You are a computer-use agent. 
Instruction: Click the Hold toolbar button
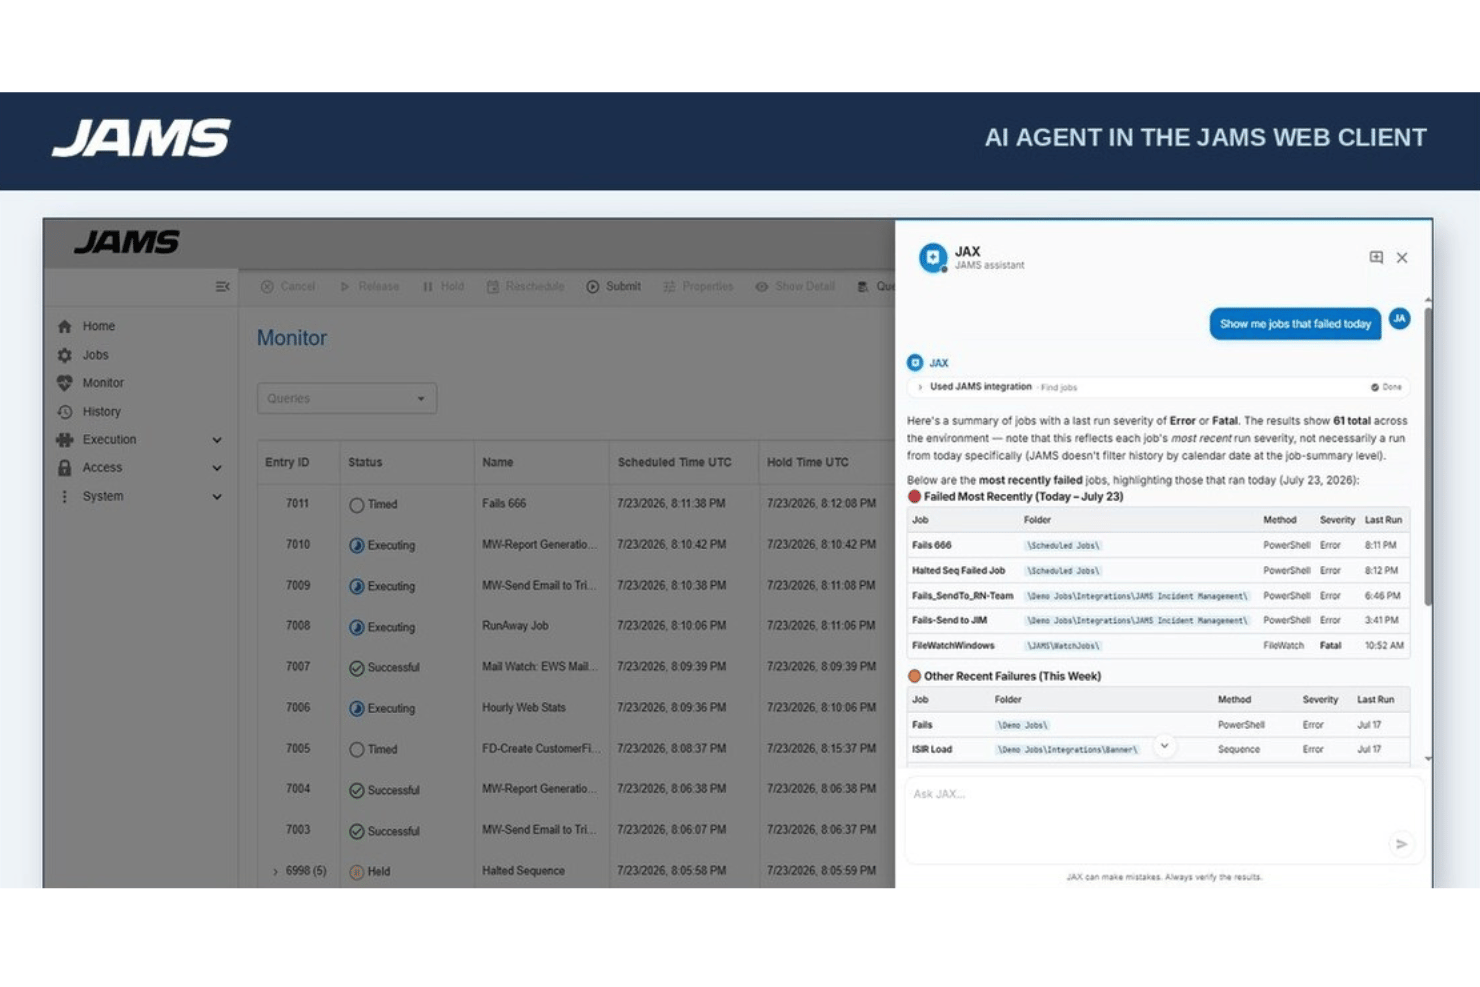pyautogui.click(x=443, y=287)
